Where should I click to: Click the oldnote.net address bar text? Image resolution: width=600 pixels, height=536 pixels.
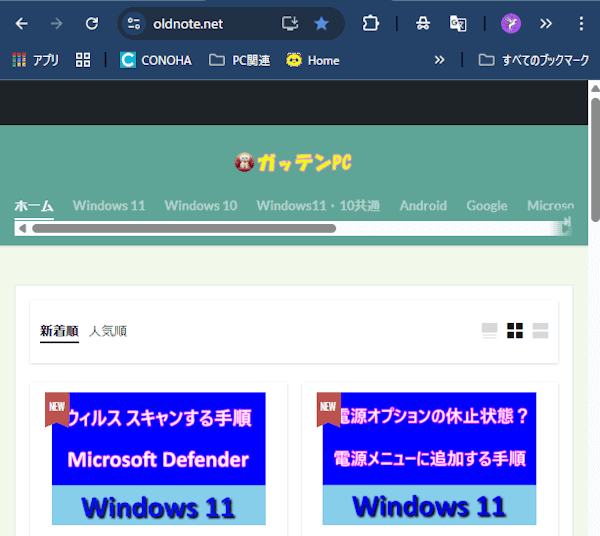point(188,24)
